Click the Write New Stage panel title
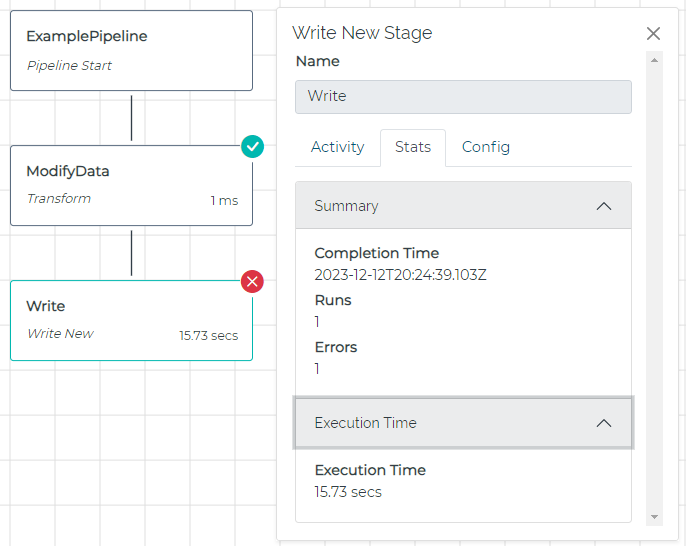 362,33
